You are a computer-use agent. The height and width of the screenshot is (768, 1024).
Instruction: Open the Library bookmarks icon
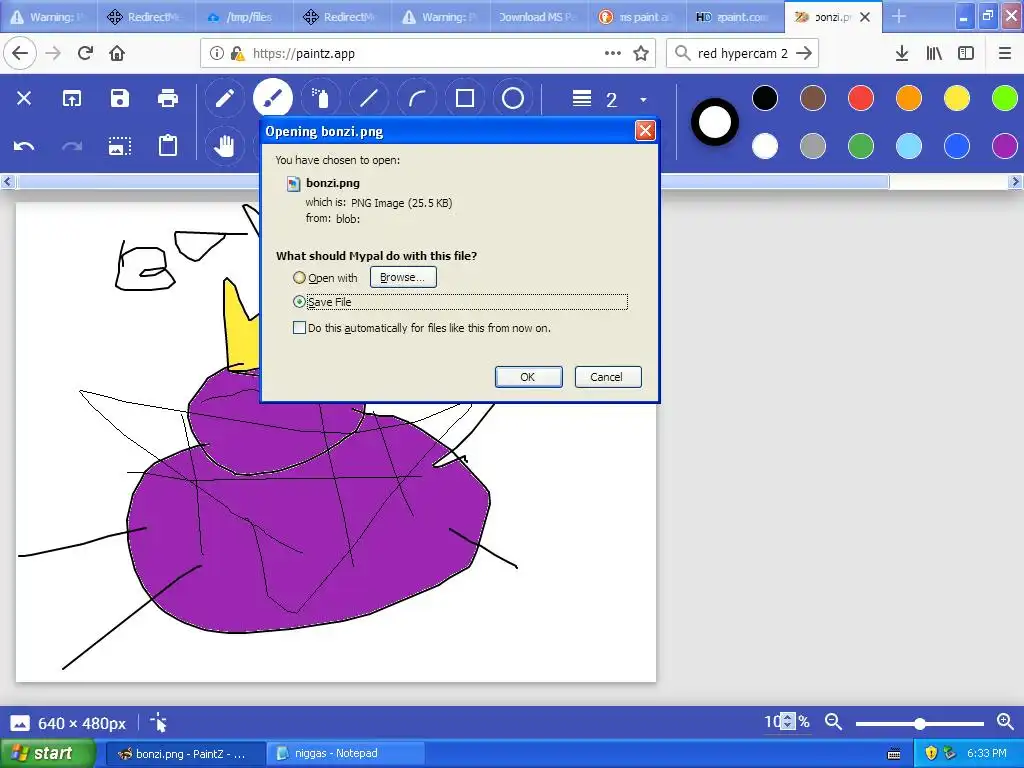[934, 54]
